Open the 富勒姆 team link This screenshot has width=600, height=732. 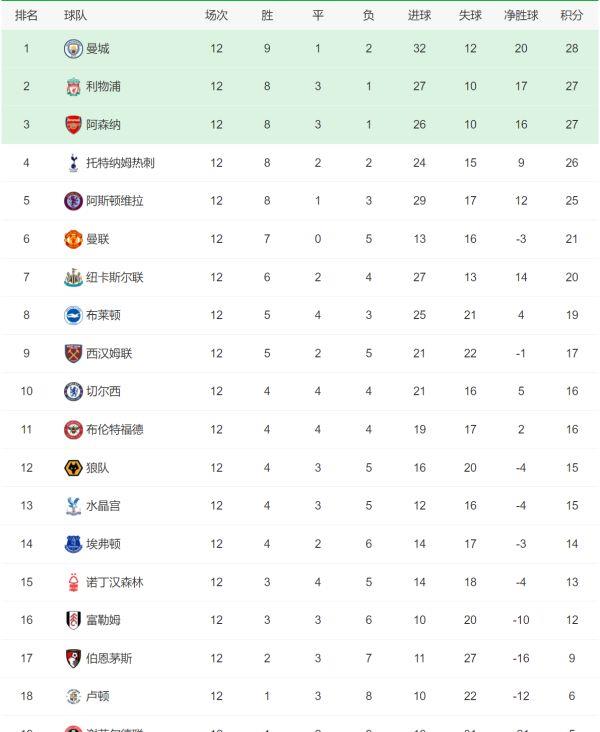[x=103, y=620]
